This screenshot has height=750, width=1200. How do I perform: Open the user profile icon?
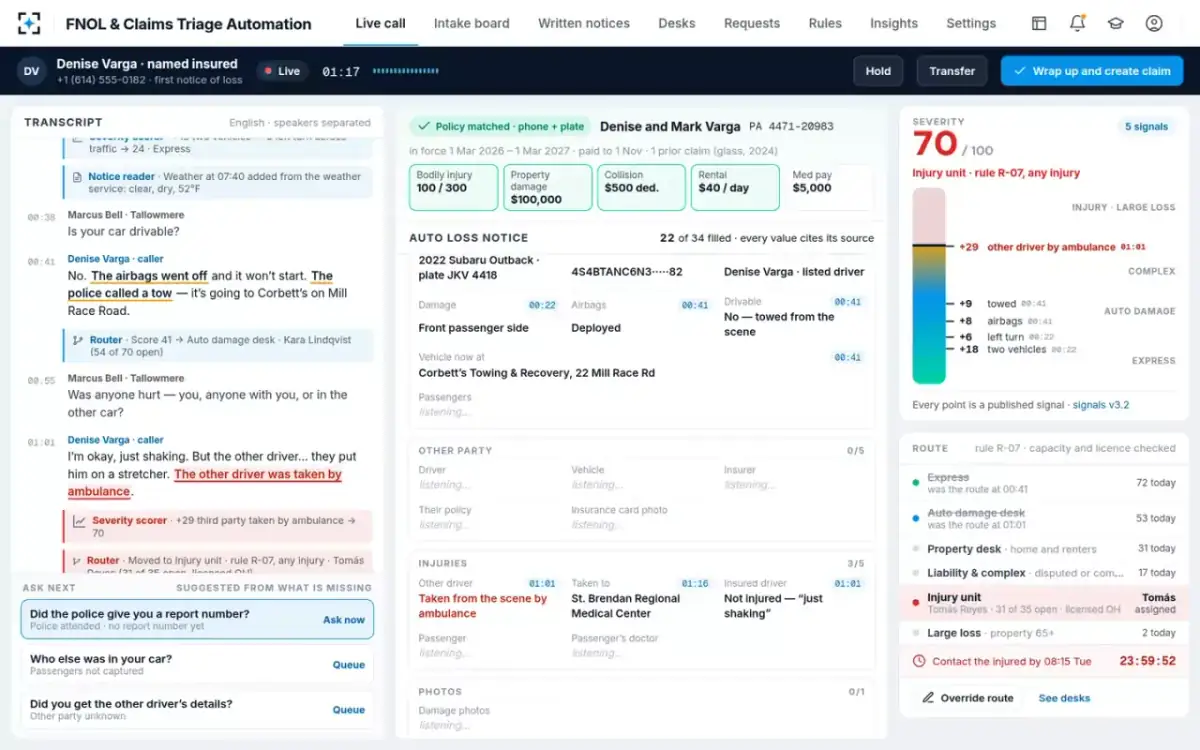tap(1154, 23)
